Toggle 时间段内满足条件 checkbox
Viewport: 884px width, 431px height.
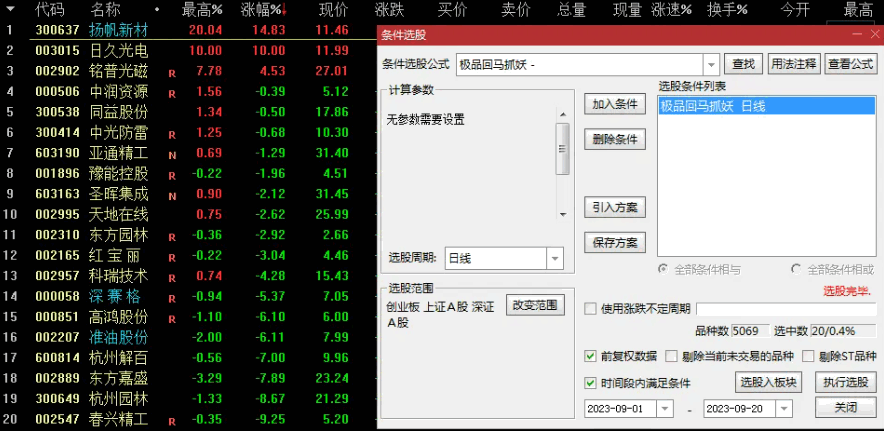590,383
